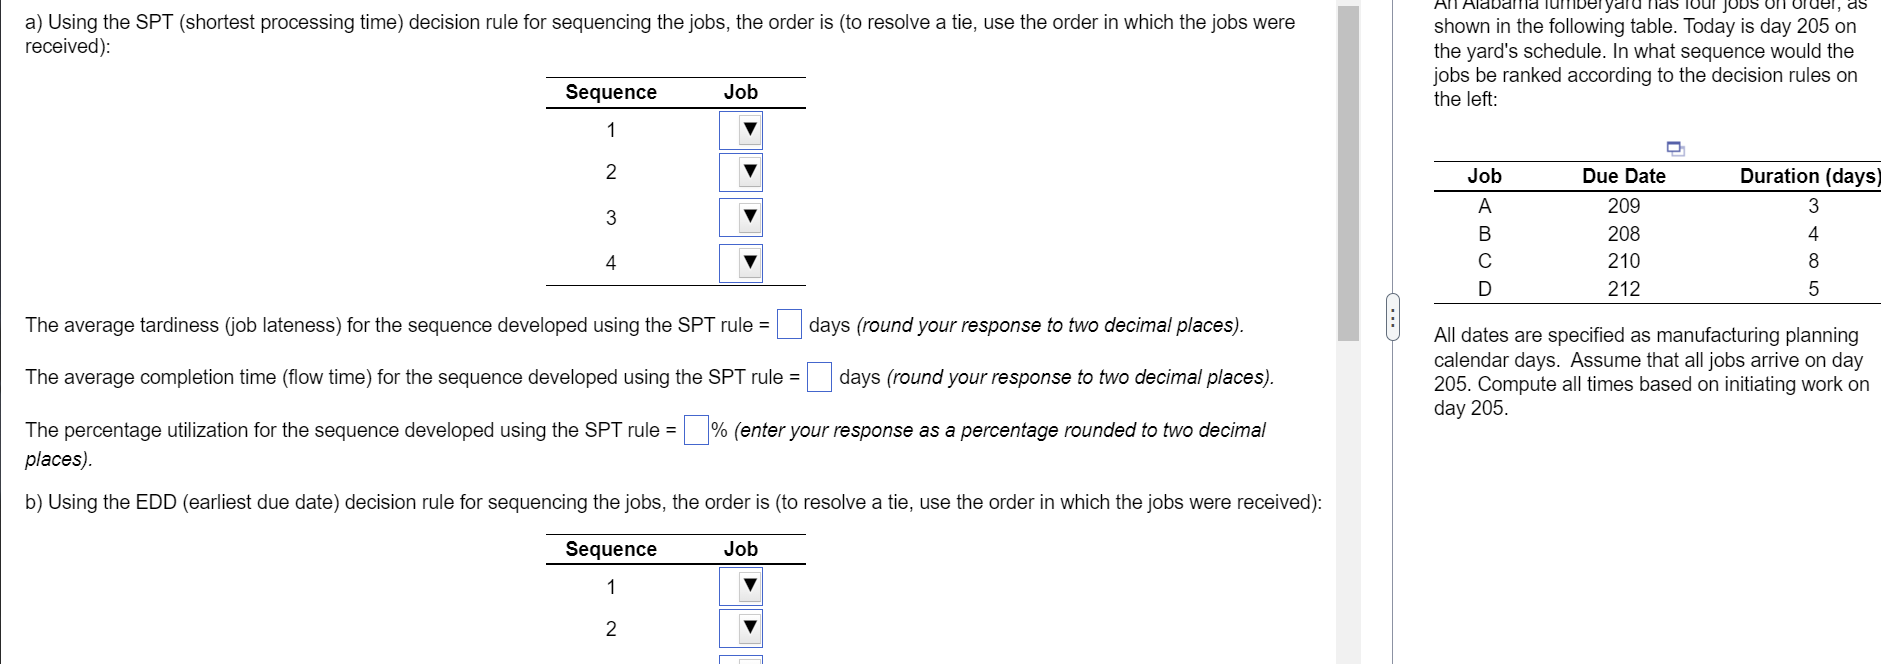Click the average tardiness answer box
The height and width of the screenshot is (664, 1887).
(790, 324)
